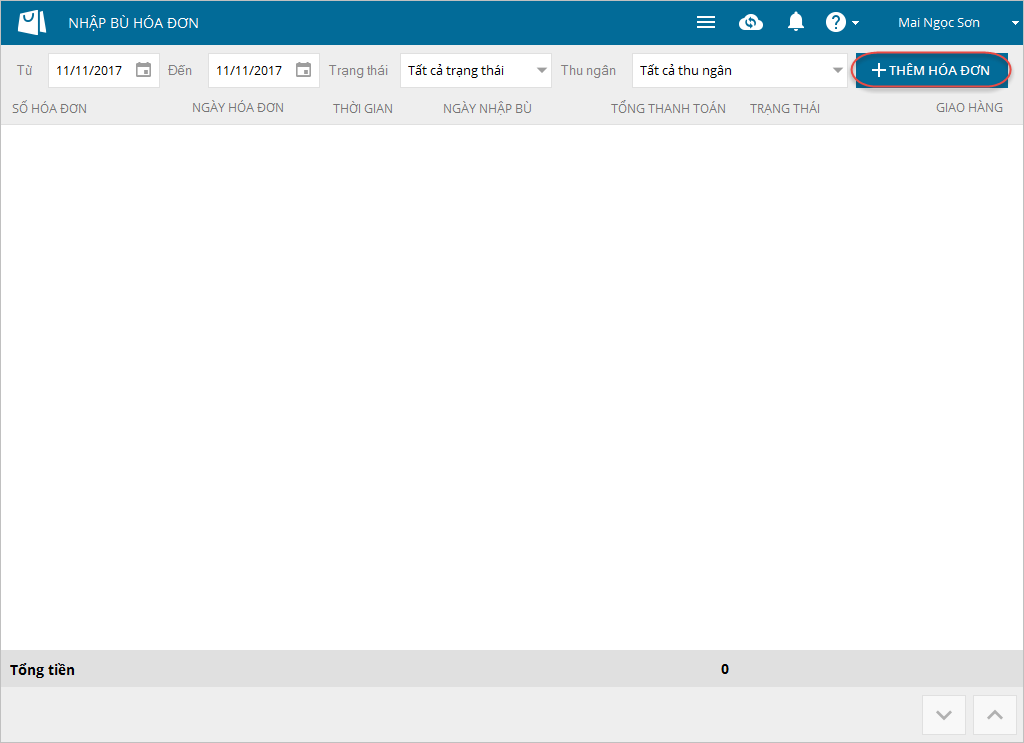Click the THÊM HÓA ĐƠN button
The image size is (1024, 743).
[931, 70]
